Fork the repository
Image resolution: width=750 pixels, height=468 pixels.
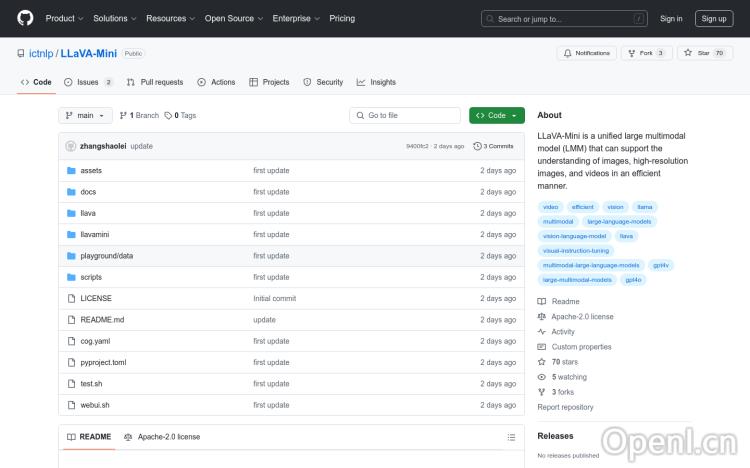[x=646, y=53]
